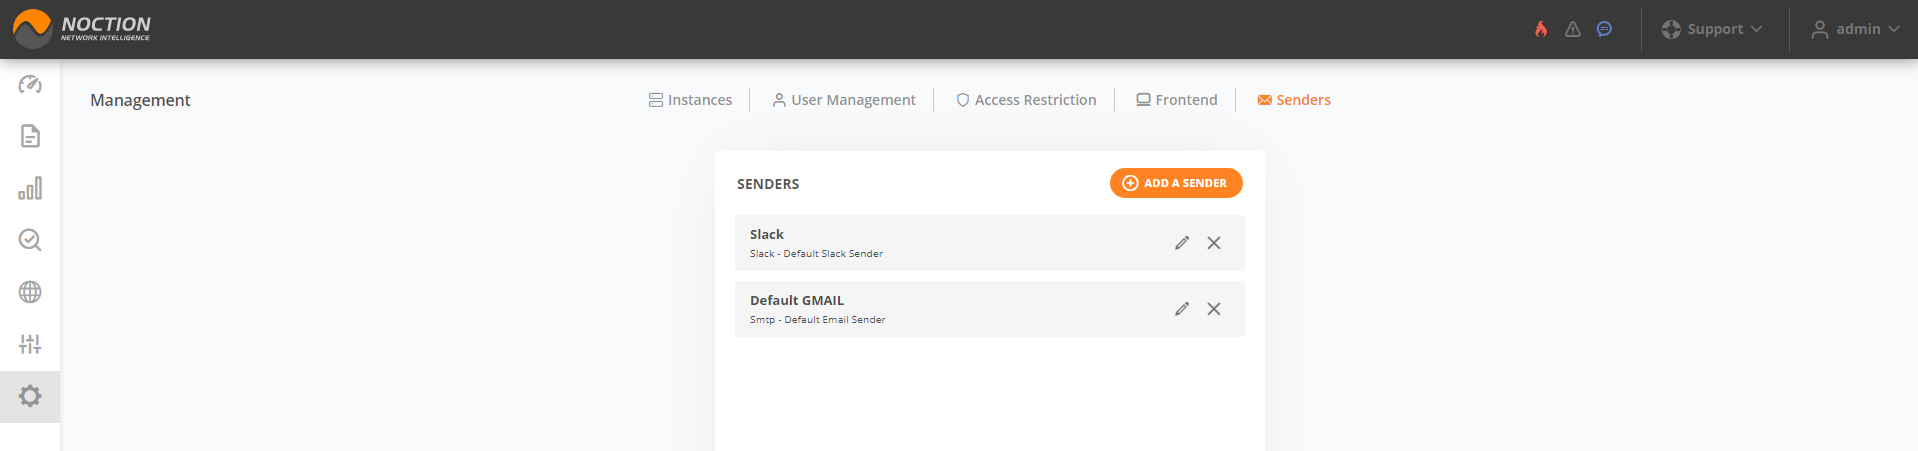The width and height of the screenshot is (1918, 451).
Task: Open the reports document icon in sidebar
Action: coord(30,136)
